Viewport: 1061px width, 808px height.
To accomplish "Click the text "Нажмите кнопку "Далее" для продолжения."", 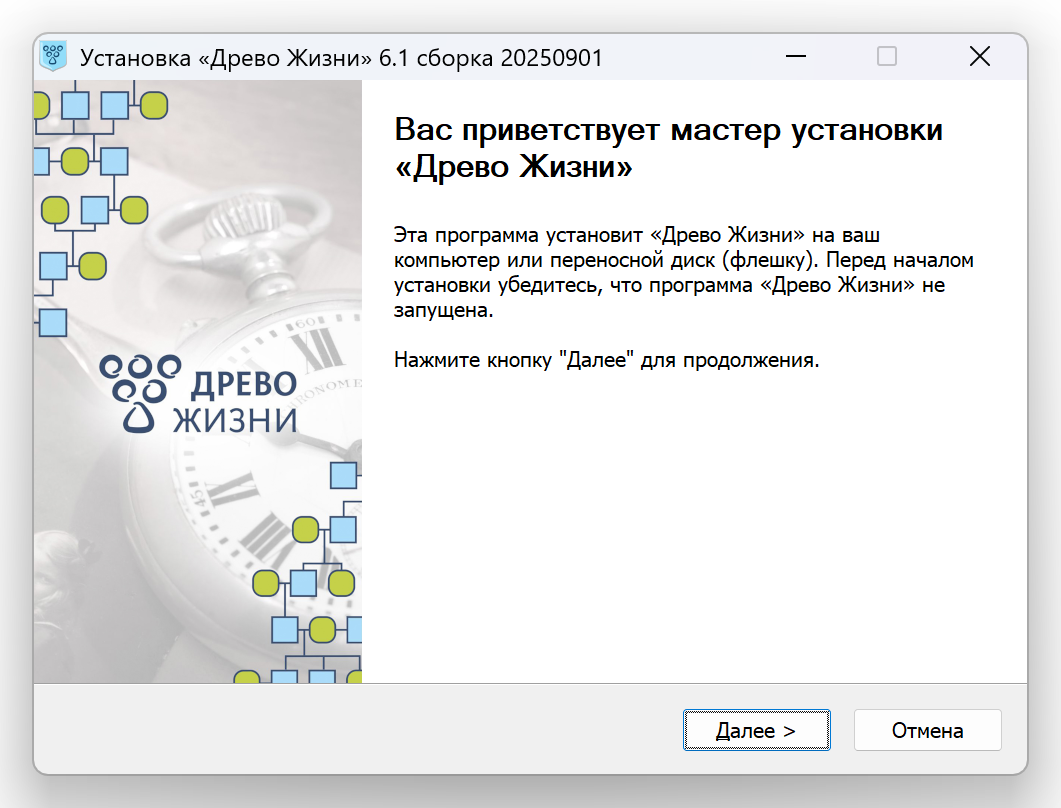I will coord(606,359).
